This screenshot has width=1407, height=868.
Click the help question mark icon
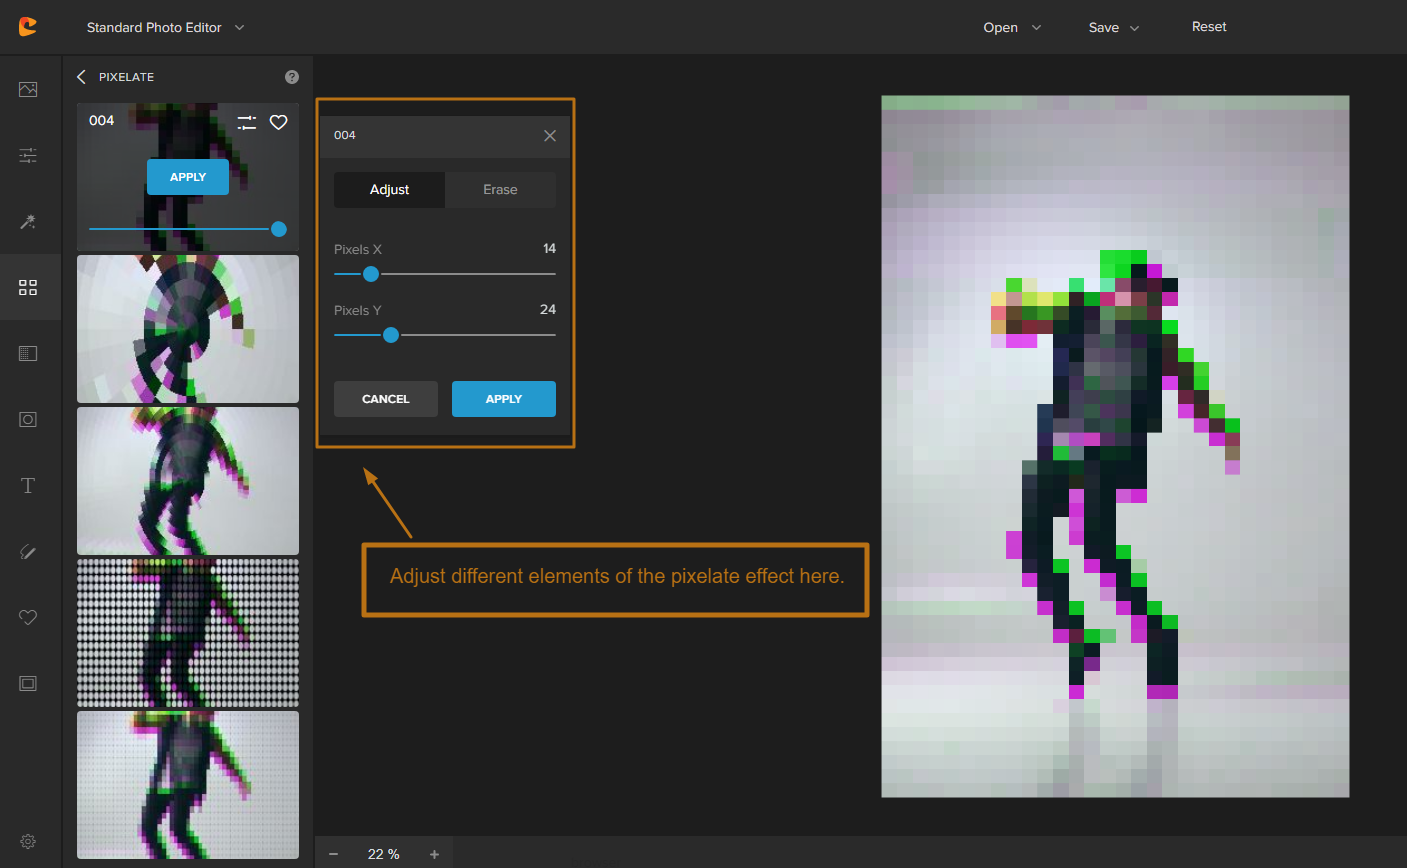[x=292, y=77]
